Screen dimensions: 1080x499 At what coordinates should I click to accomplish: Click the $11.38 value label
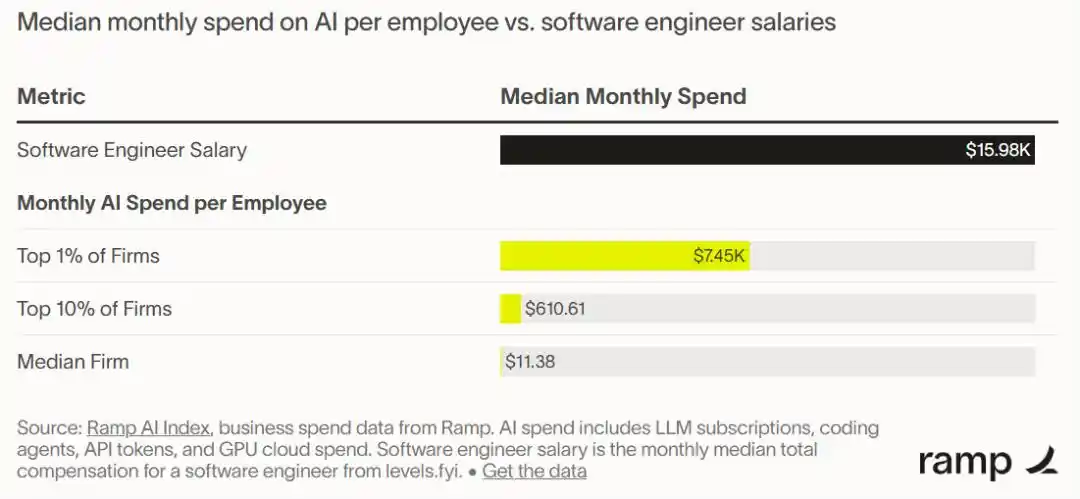tap(530, 362)
